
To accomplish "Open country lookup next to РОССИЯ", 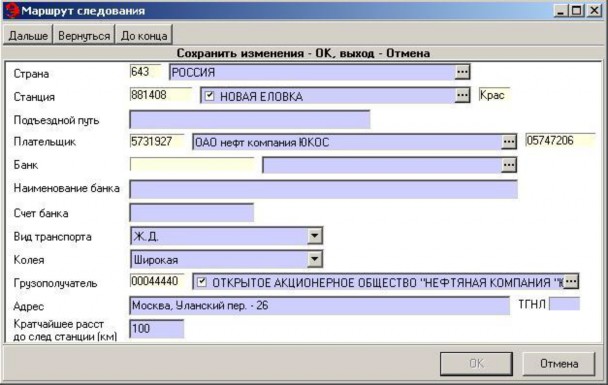I will tap(462, 72).
